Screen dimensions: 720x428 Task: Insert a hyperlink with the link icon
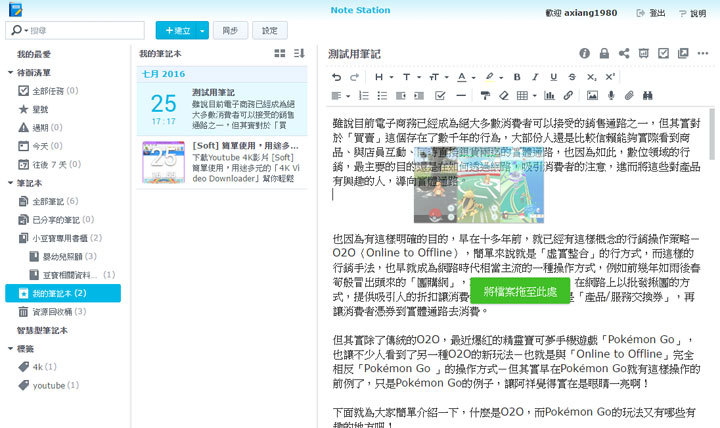568,96
